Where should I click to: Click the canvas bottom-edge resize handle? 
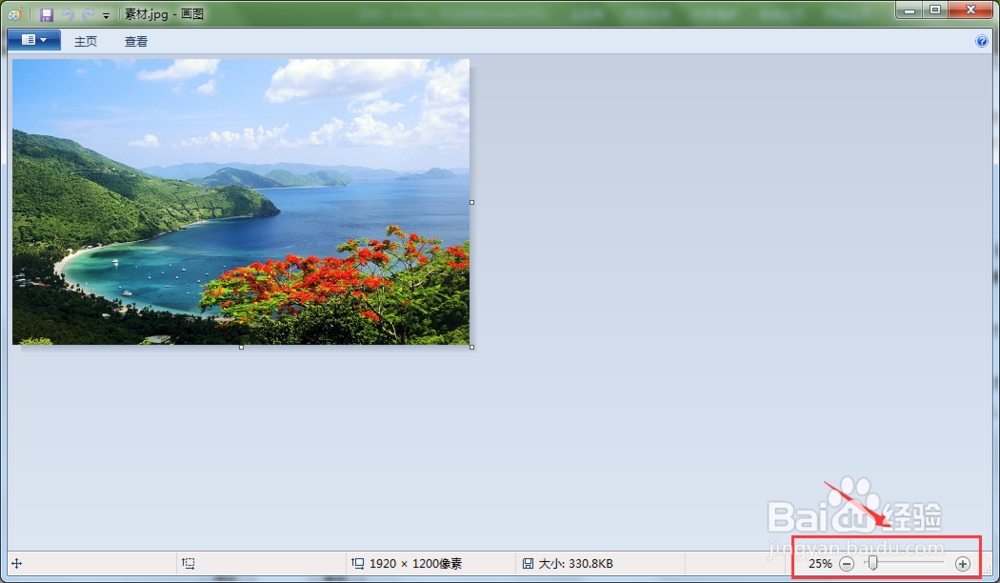click(241, 347)
